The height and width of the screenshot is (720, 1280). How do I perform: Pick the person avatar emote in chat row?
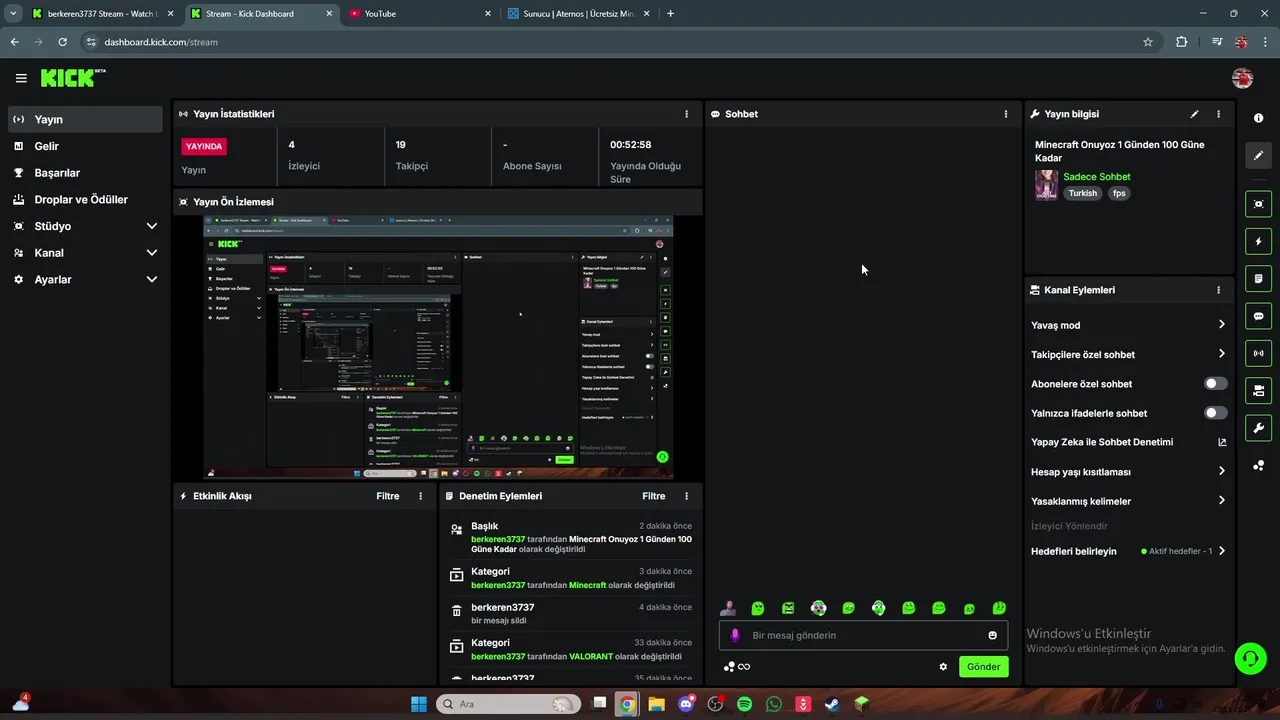click(x=728, y=608)
